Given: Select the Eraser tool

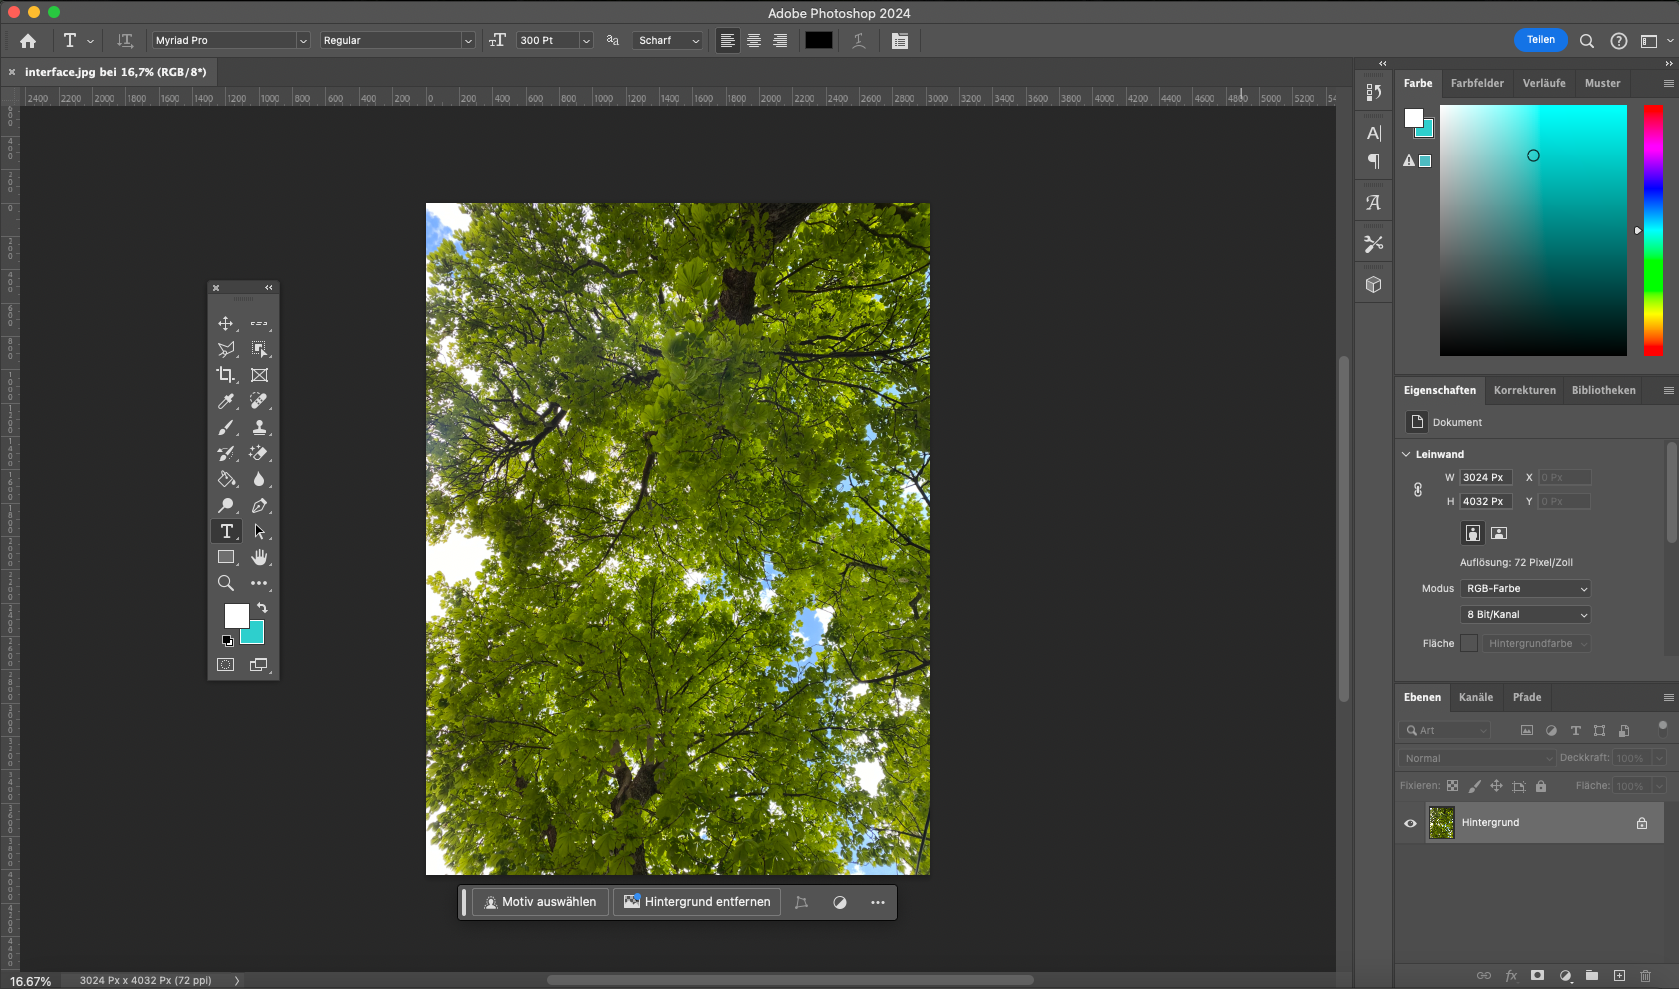Looking at the screenshot, I should (259, 453).
